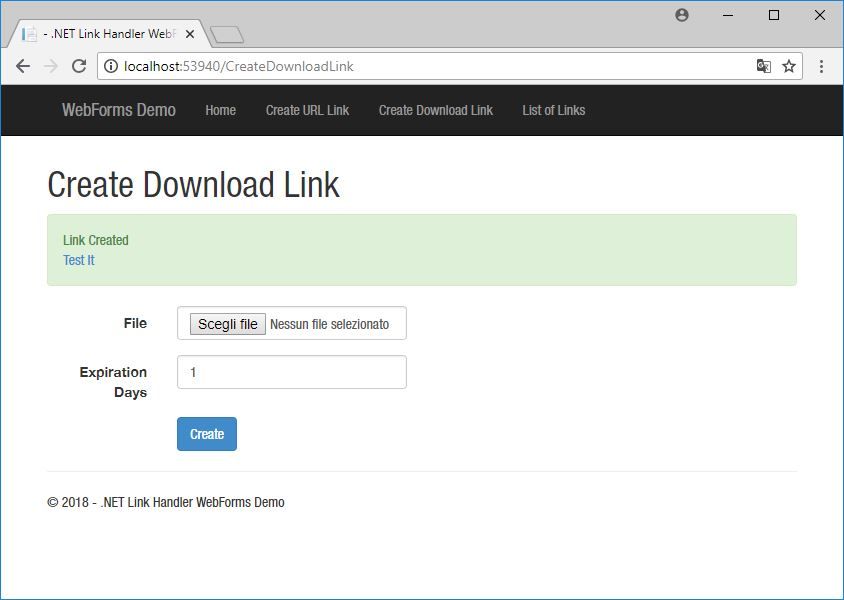Click the Expiration Days input field
Screen dimensions: 844x600
(x=292, y=372)
